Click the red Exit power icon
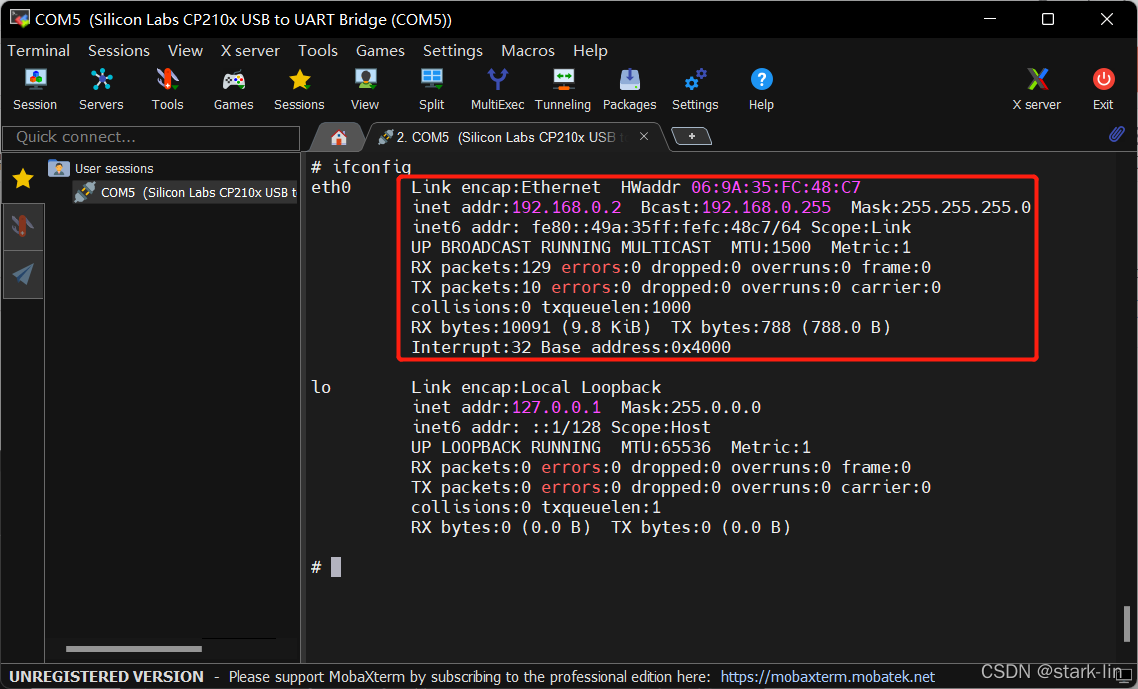The height and width of the screenshot is (689, 1138). pyautogui.click(x=1103, y=89)
